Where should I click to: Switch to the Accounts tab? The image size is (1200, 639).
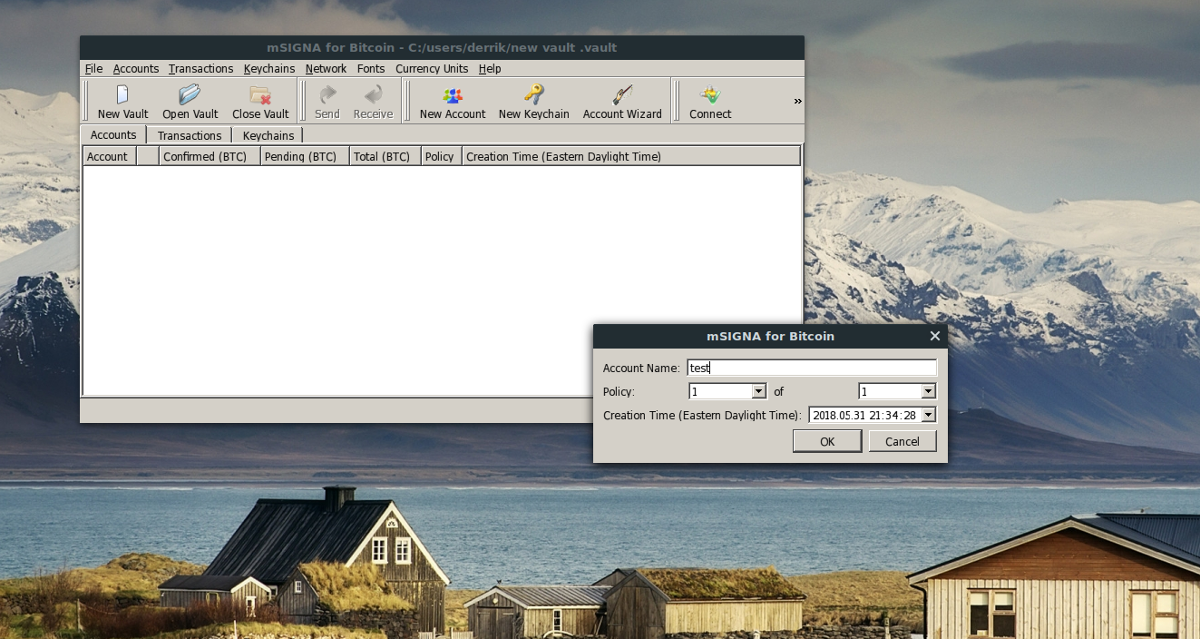[x=113, y=135]
